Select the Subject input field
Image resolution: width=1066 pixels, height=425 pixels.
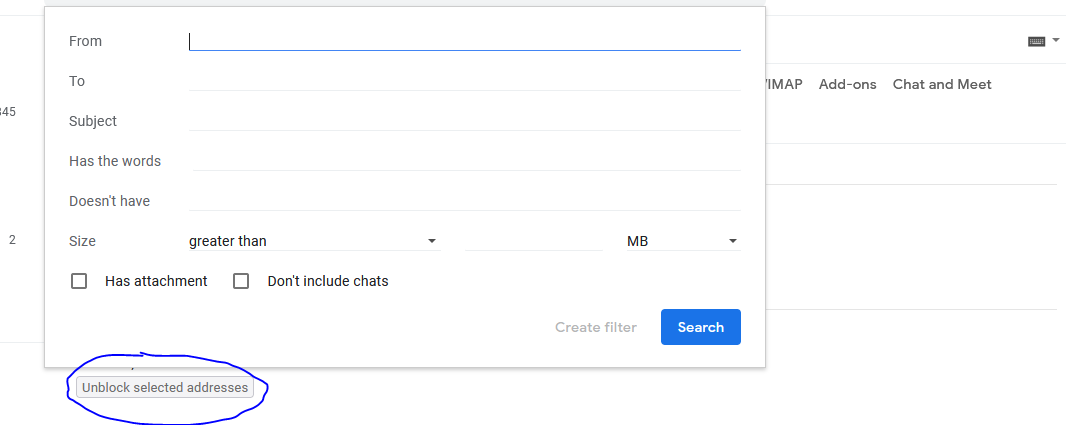464,121
